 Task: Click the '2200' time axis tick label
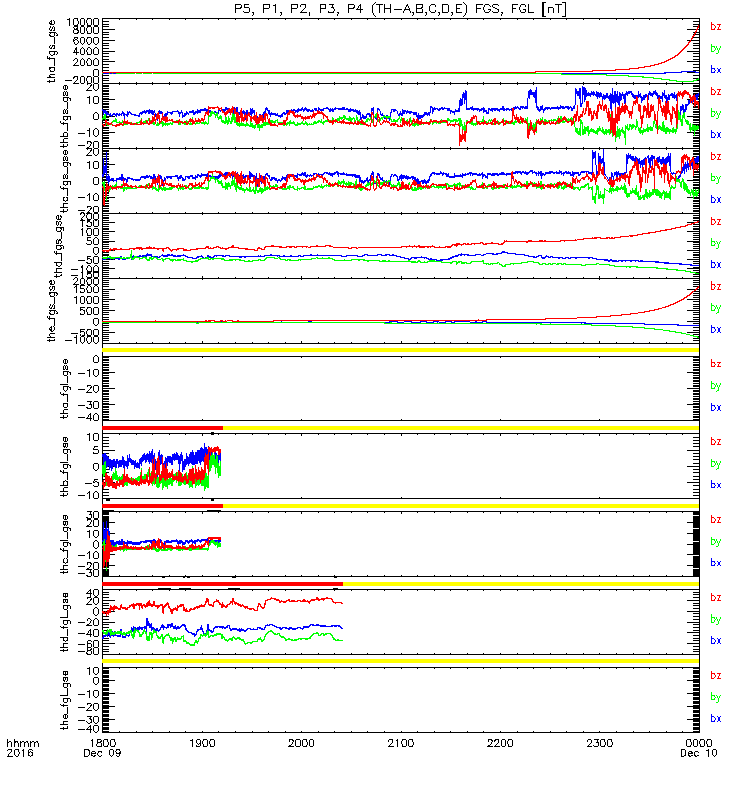(500, 743)
